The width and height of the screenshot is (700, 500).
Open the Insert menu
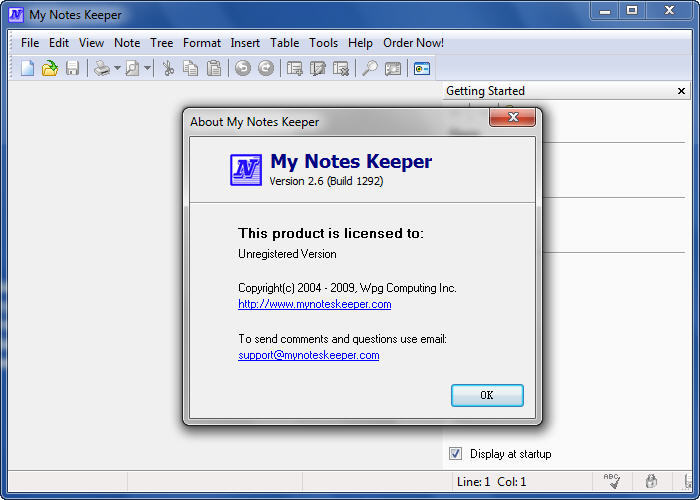(x=245, y=43)
